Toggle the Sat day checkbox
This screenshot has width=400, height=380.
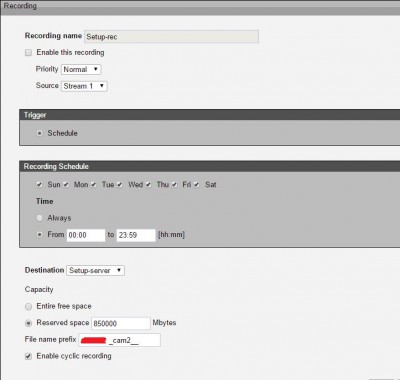[x=197, y=184]
